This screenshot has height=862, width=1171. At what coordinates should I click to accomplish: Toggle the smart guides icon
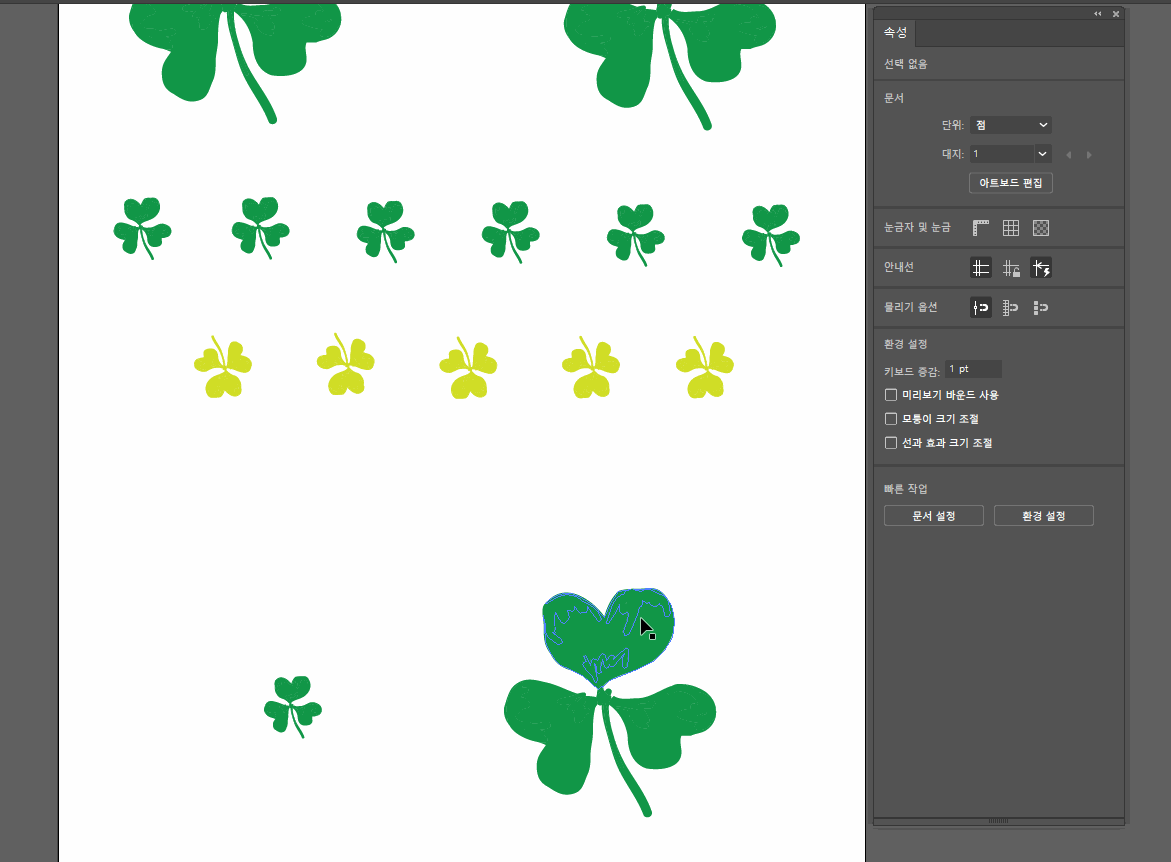[x=1041, y=268]
